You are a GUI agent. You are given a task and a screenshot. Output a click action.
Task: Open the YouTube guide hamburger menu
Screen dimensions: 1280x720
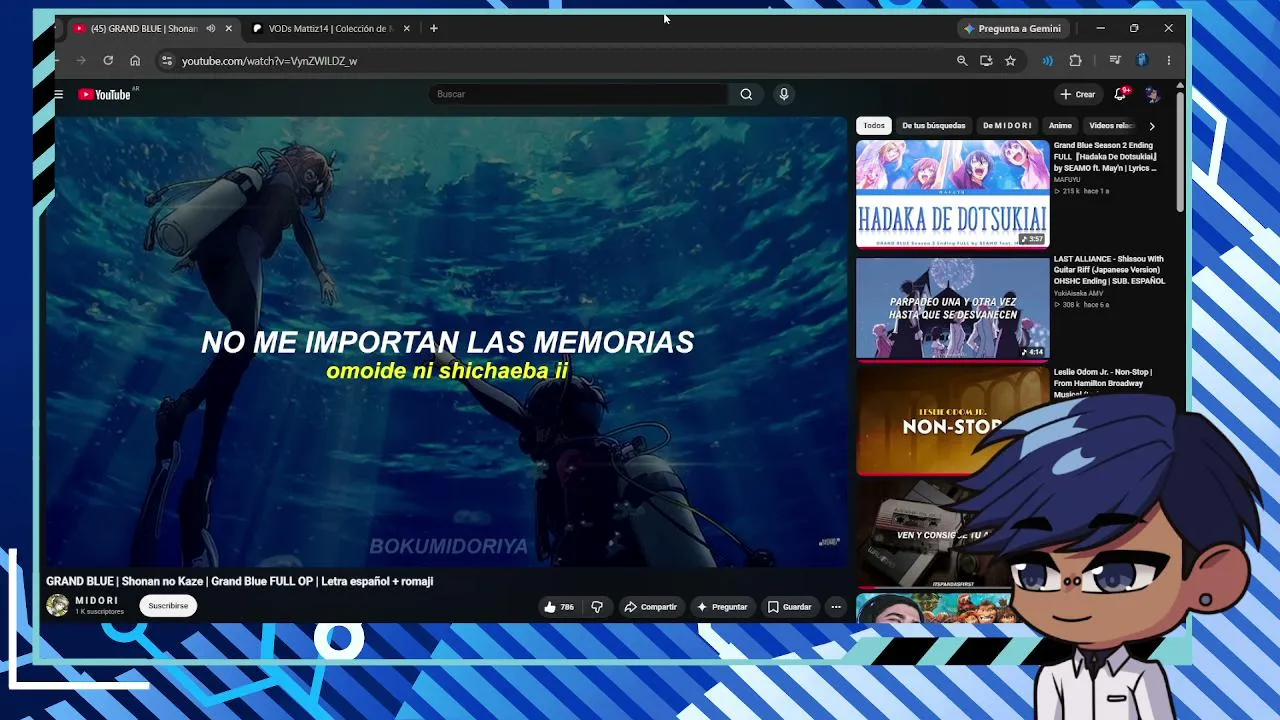pos(59,94)
